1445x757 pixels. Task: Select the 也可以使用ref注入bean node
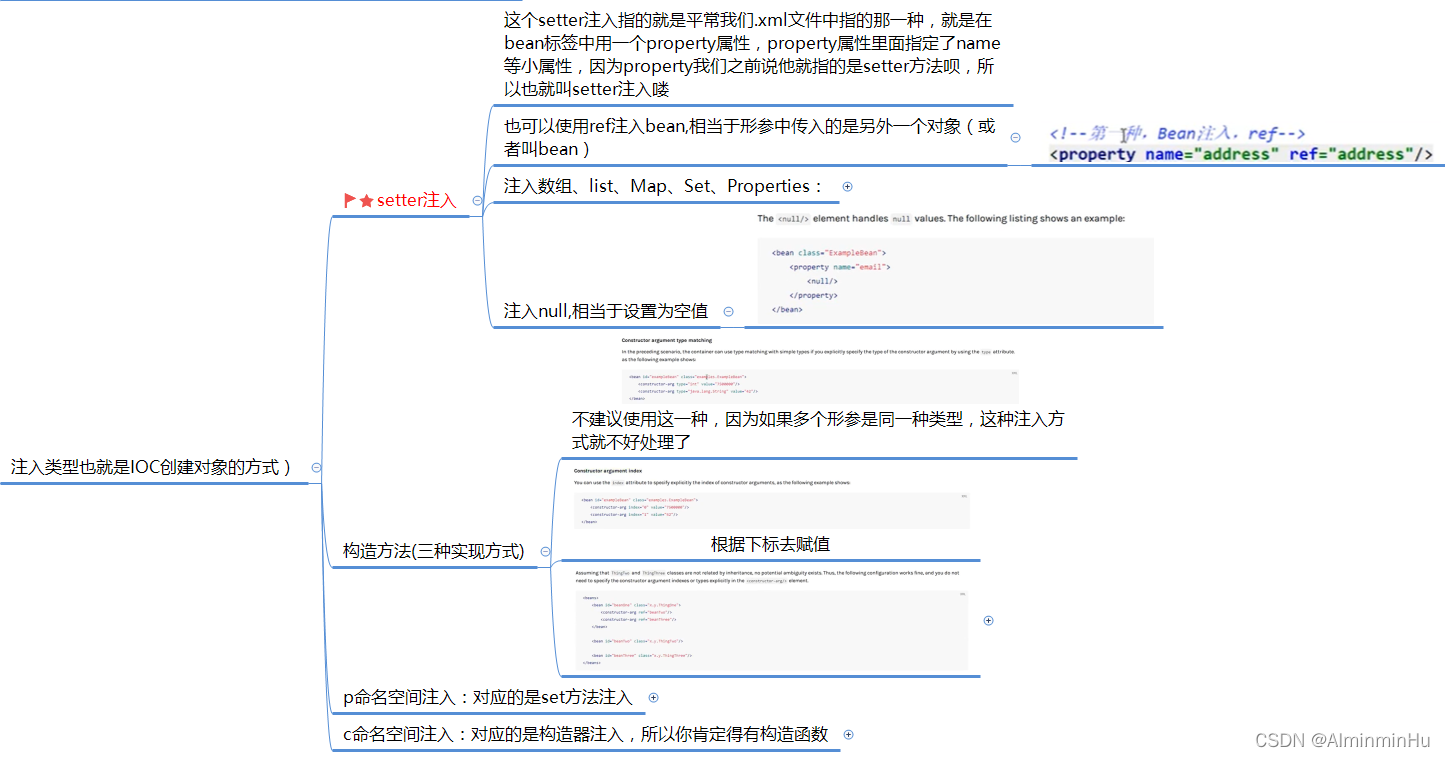(x=750, y=138)
